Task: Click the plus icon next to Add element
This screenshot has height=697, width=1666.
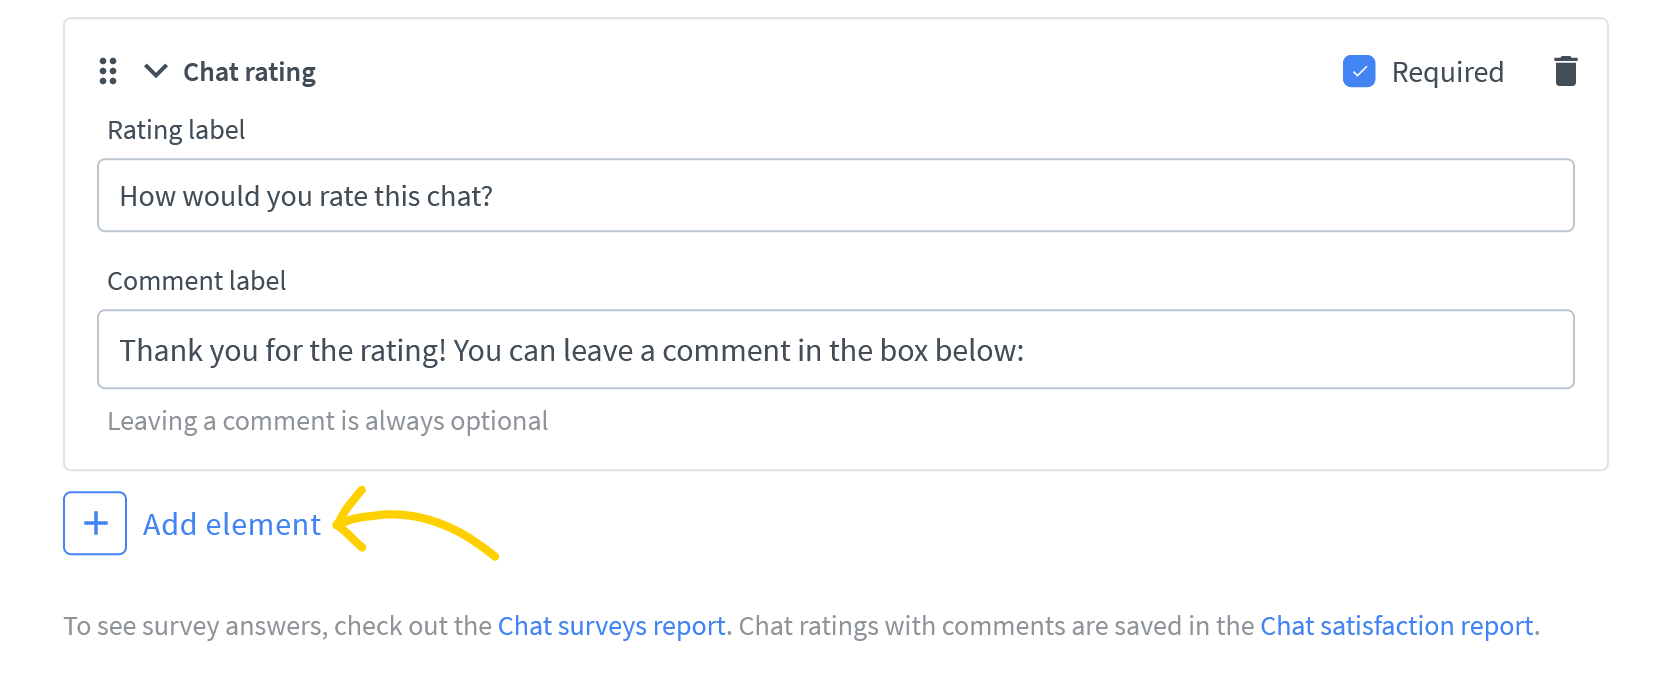Action: [x=94, y=523]
